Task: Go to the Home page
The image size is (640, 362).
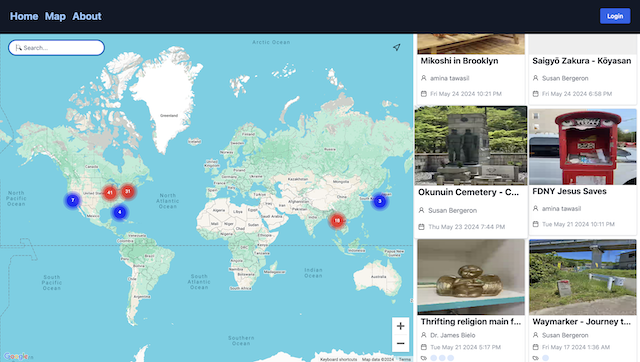Action: click(x=24, y=16)
